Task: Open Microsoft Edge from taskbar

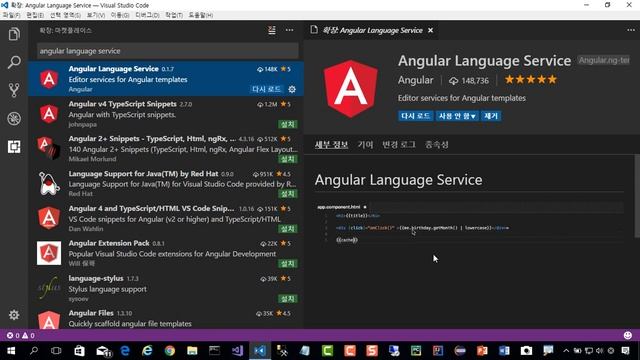Action: (125, 351)
